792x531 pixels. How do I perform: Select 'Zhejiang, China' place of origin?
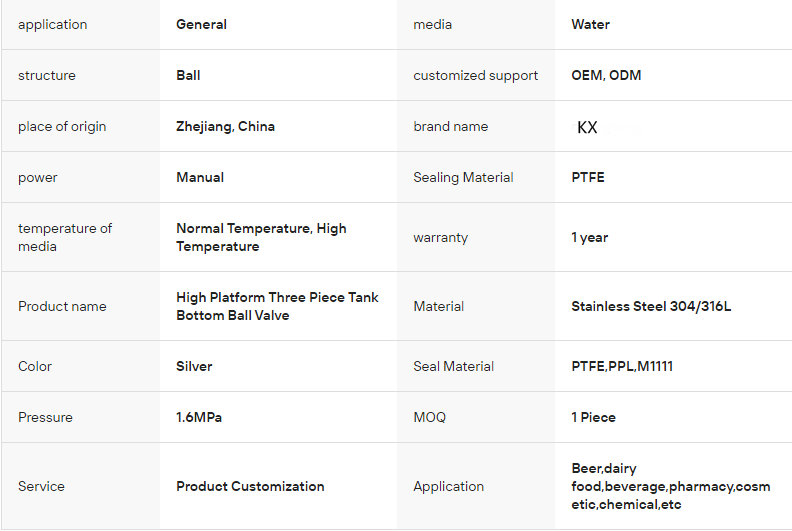click(x=225, y=126)
